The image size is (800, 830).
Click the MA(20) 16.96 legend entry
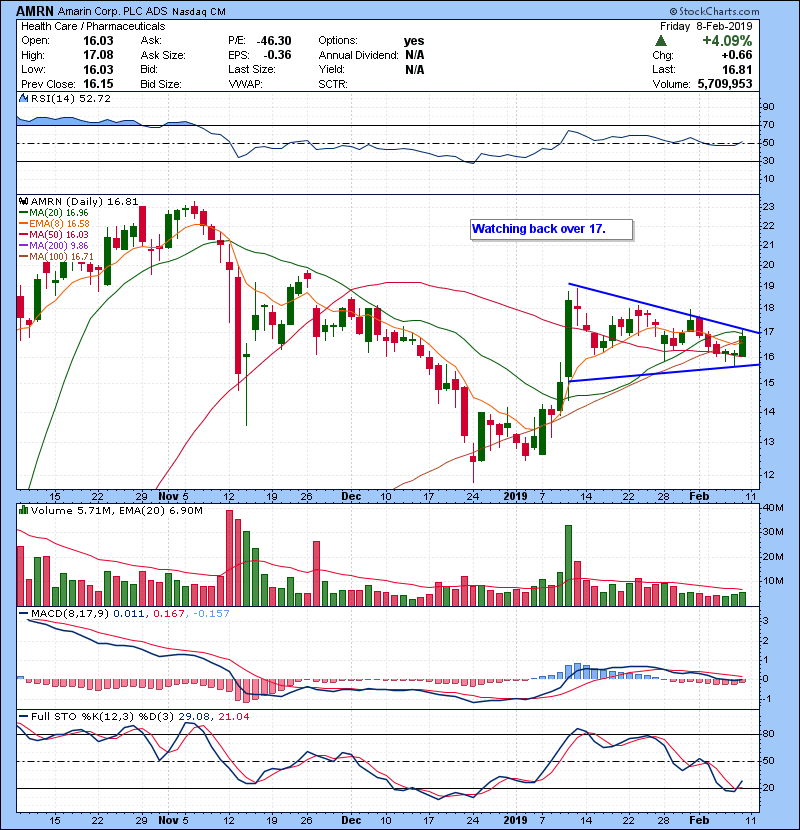coord(54,213)
